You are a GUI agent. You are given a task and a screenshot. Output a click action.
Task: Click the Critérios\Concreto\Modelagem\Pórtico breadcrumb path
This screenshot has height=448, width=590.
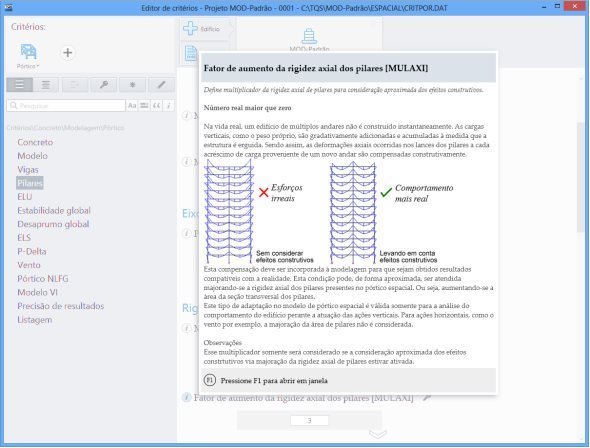point(65,128)
